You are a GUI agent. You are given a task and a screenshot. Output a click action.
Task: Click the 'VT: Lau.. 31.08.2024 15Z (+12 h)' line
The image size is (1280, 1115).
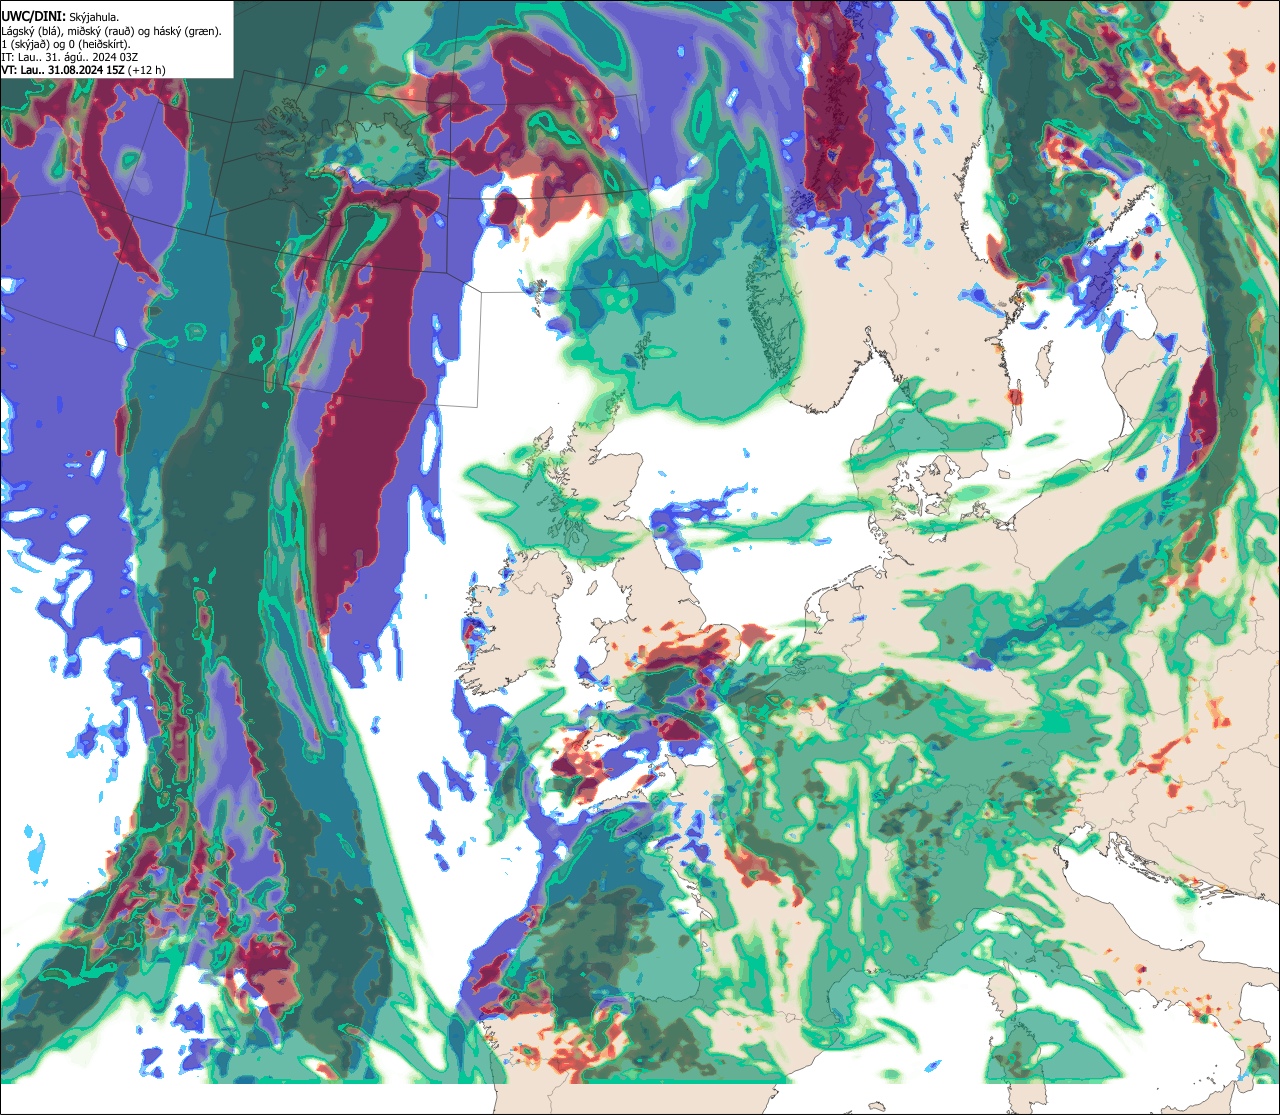point(84,70)
